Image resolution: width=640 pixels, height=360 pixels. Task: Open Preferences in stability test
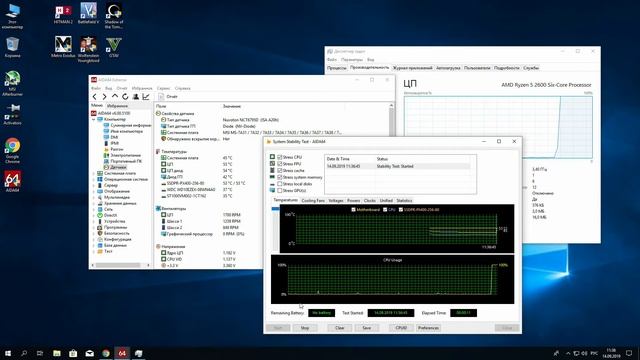(x=428, y=328)
